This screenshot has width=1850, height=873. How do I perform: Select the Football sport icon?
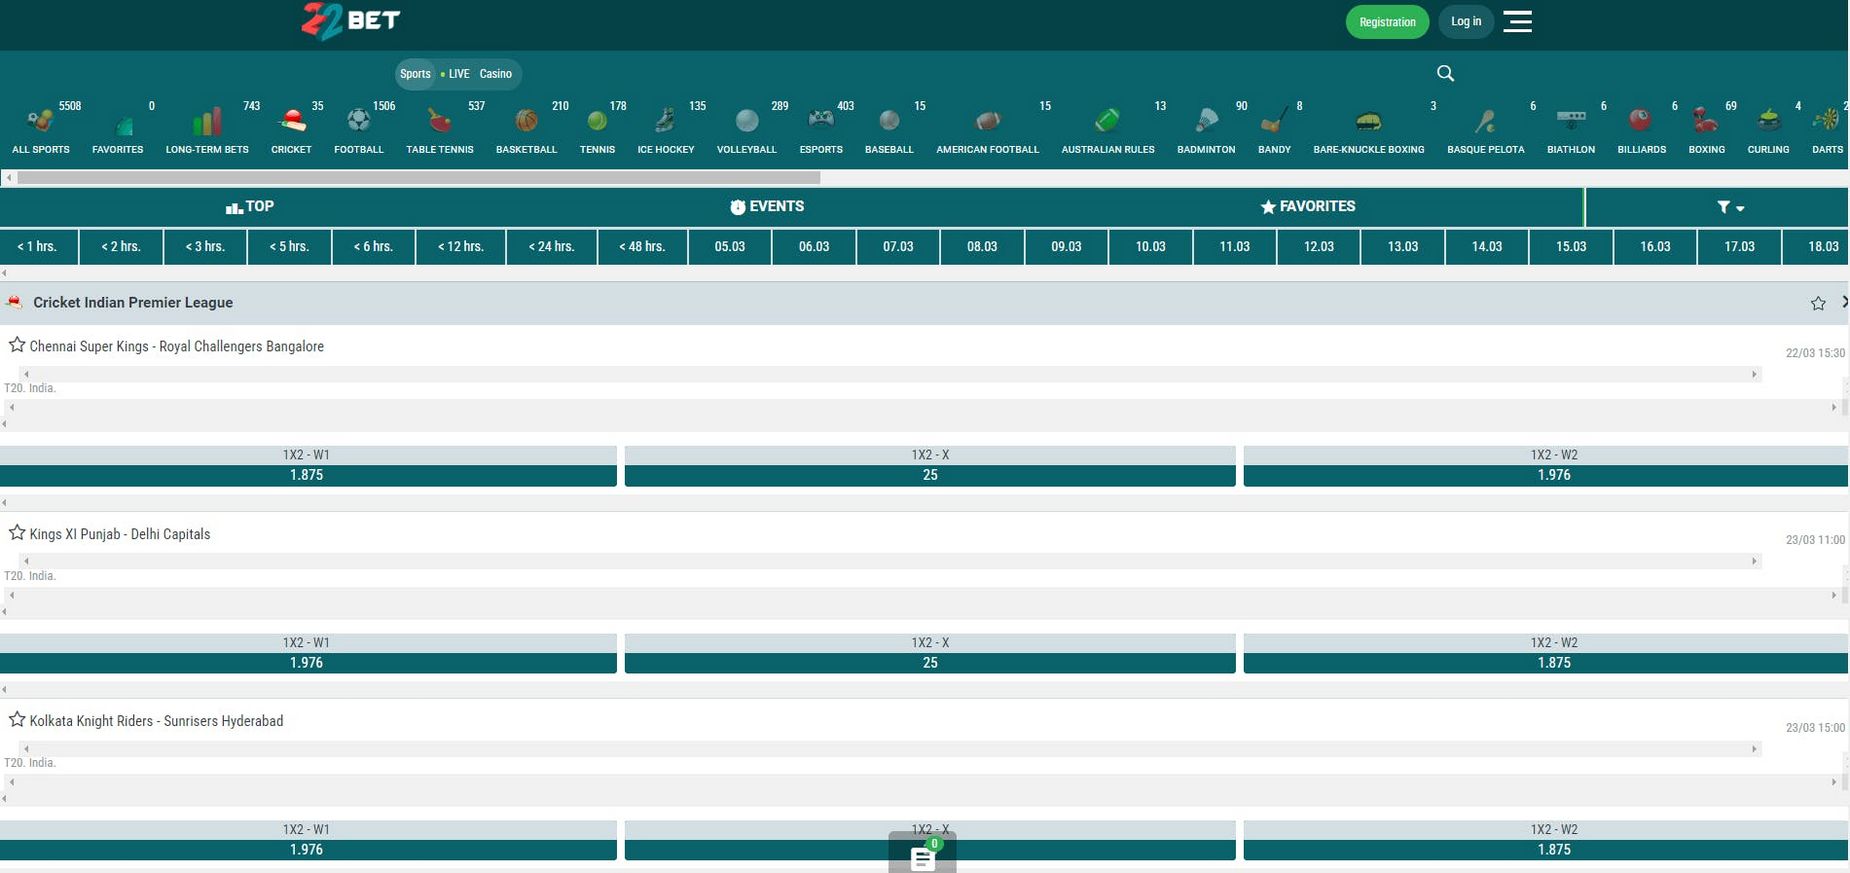[358, 121]
